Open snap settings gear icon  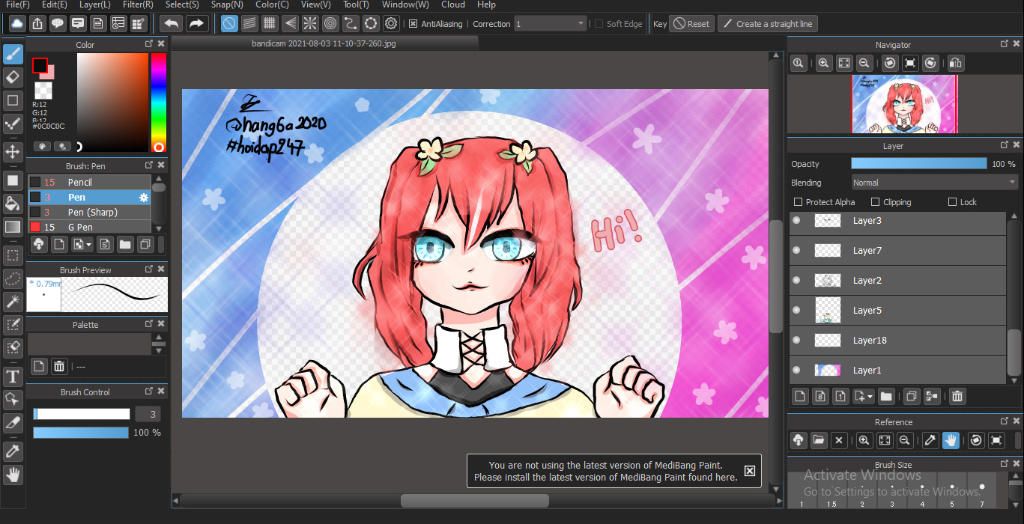click(x=391, y=24)
